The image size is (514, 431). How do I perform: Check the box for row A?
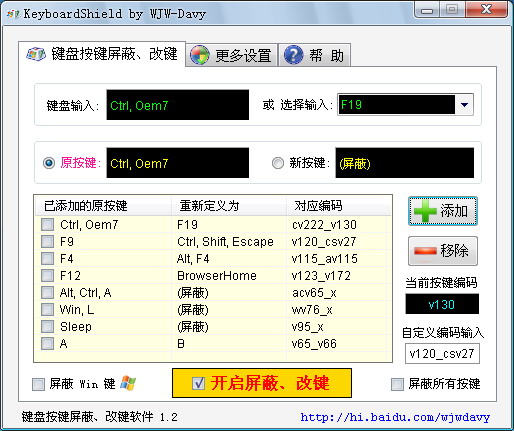47,343
